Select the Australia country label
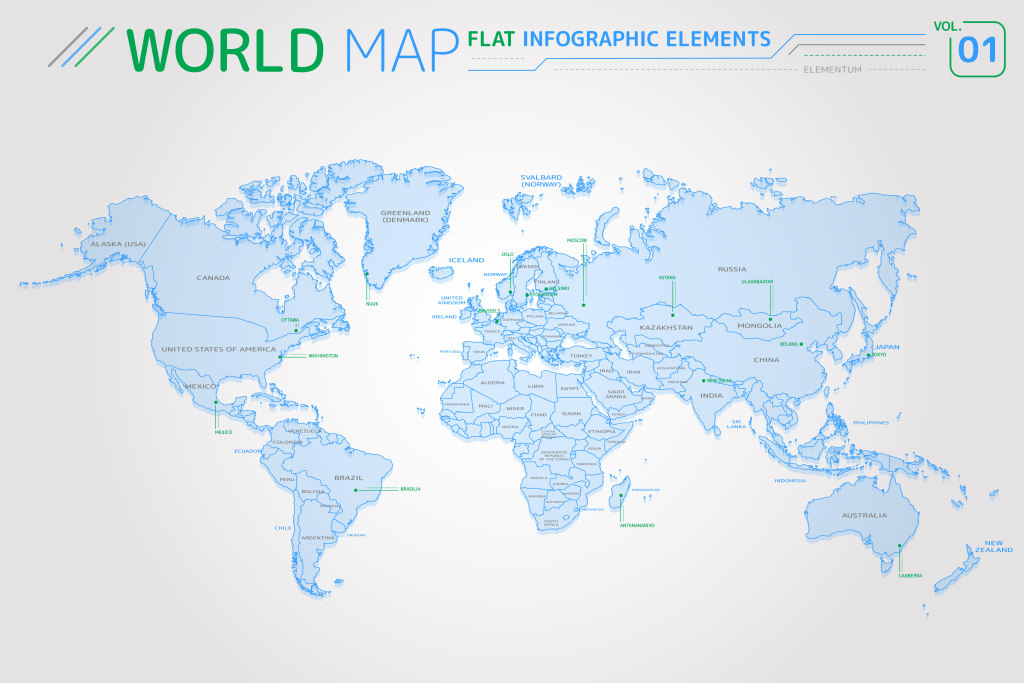 863,515
